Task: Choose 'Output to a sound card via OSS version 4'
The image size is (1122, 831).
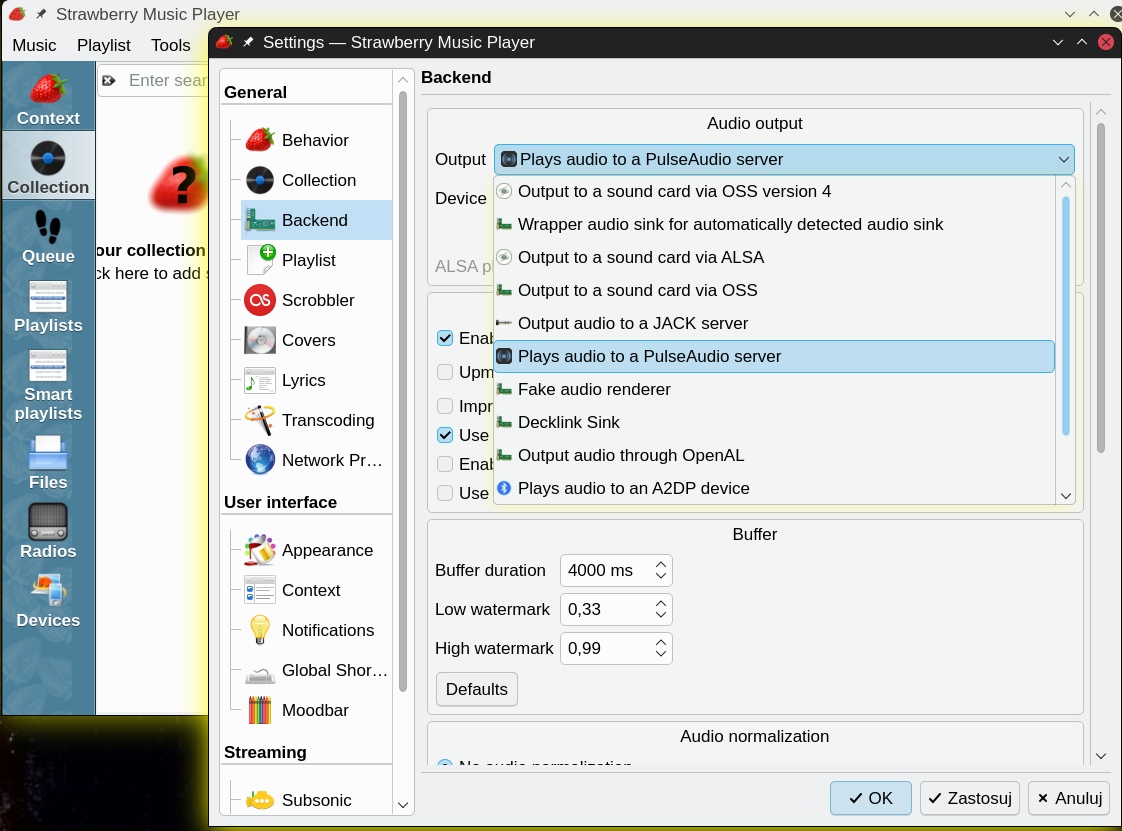Action: click(774, 191)
